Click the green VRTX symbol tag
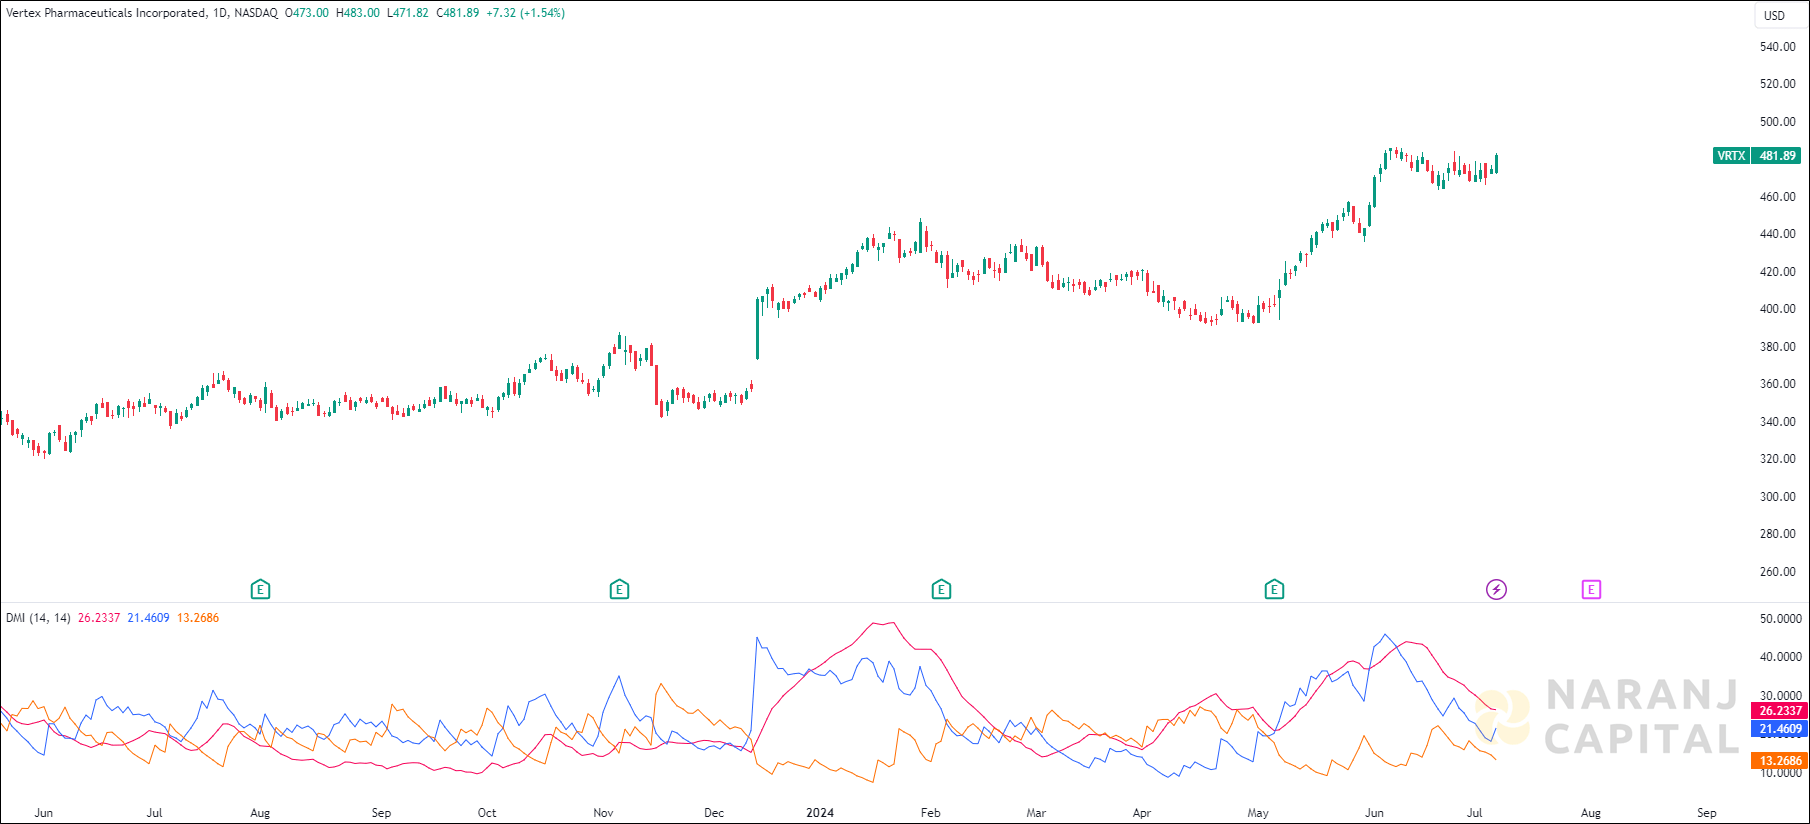Screen dimensions: 1810x824 [x=1731, y=156]
